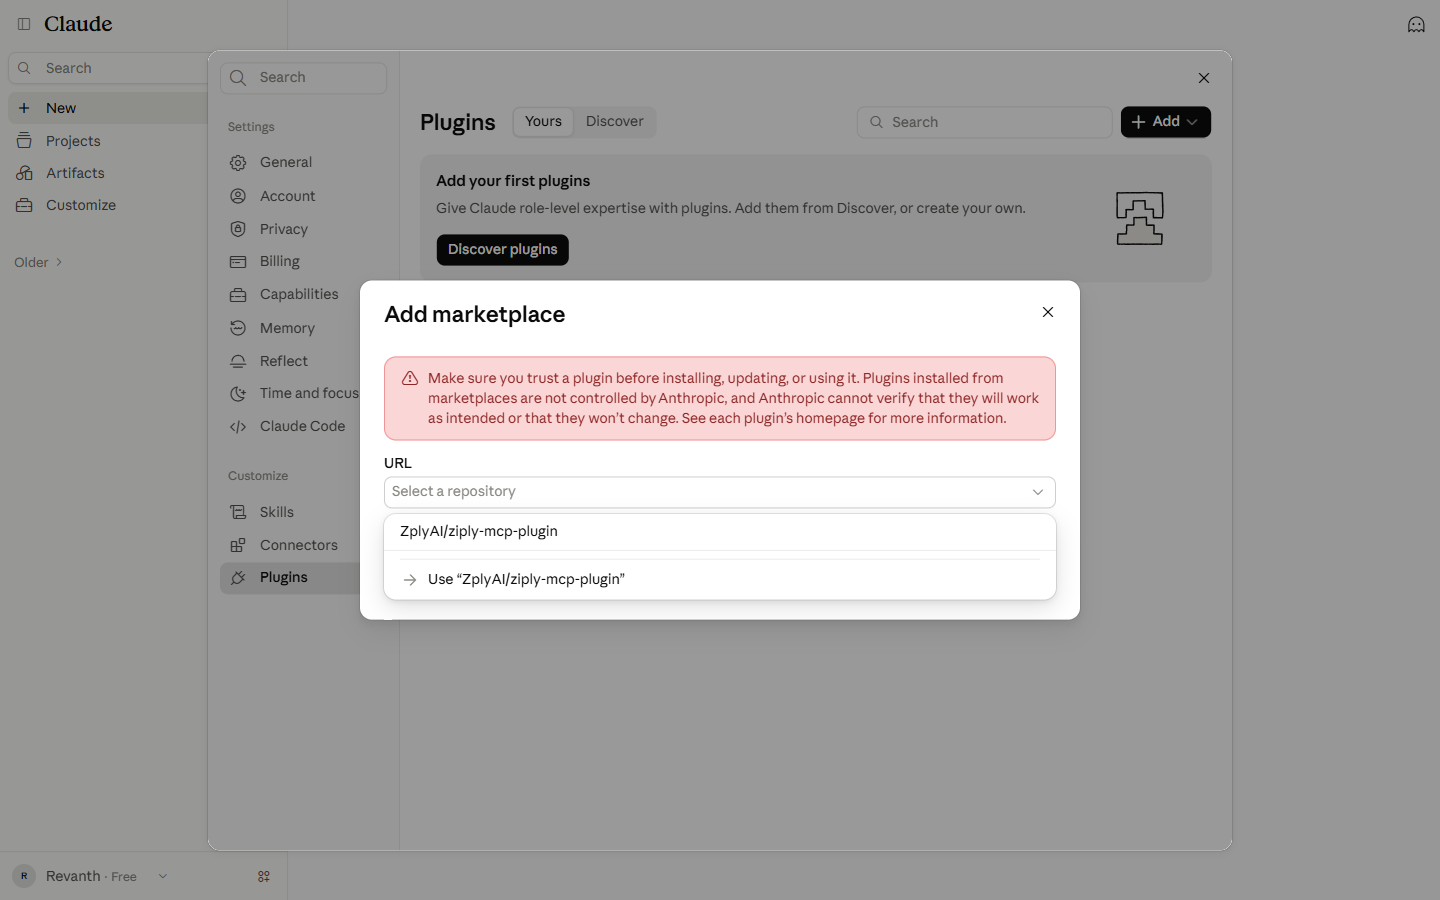Viewport: 1440px width, 900px height.
Task: Click the ghost icon at top right
Action: [x=1416, y=24]
